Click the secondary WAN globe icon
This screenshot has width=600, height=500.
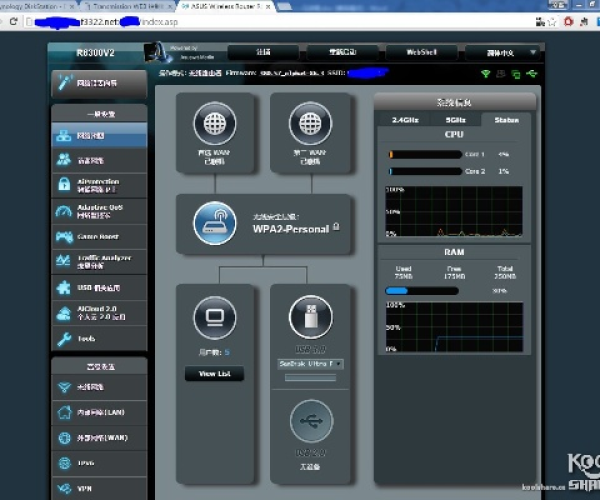pyautogui.click(x=310, y=124)
